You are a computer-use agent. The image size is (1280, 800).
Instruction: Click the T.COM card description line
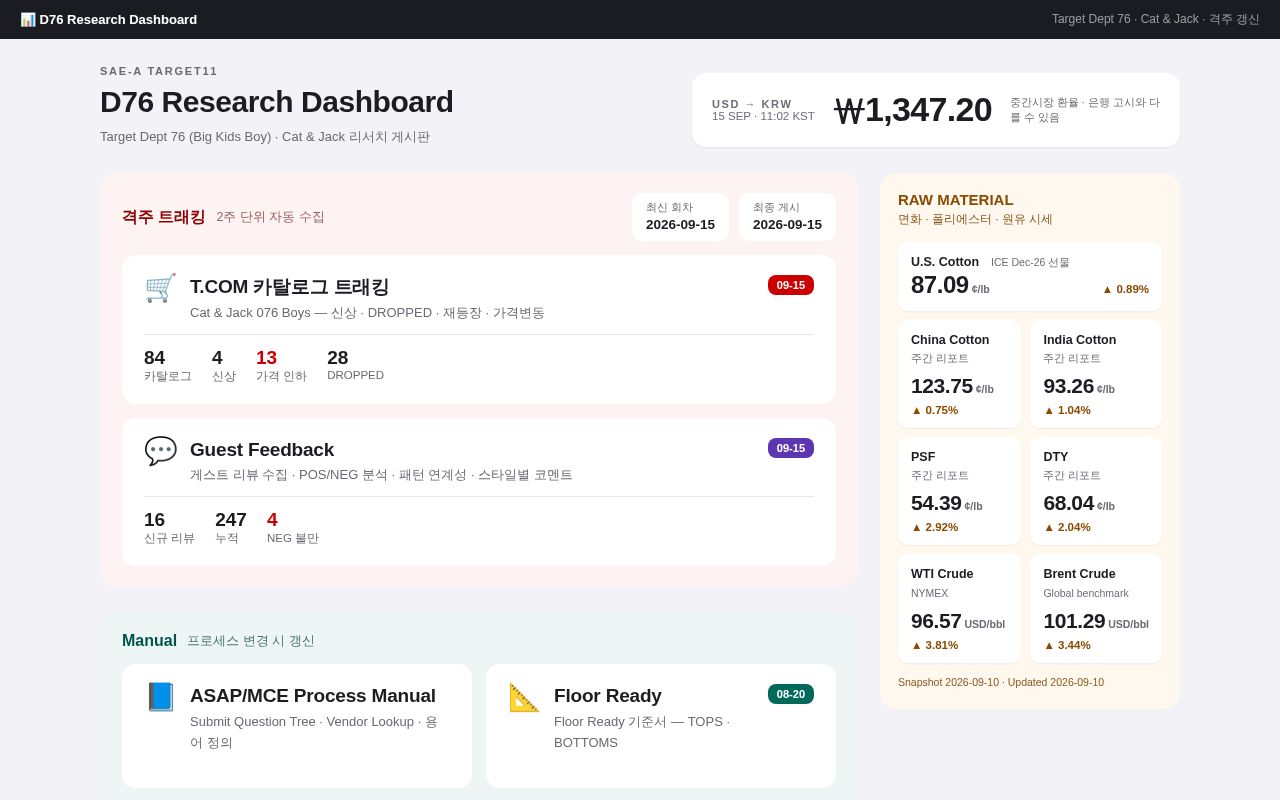pos(367,313)
